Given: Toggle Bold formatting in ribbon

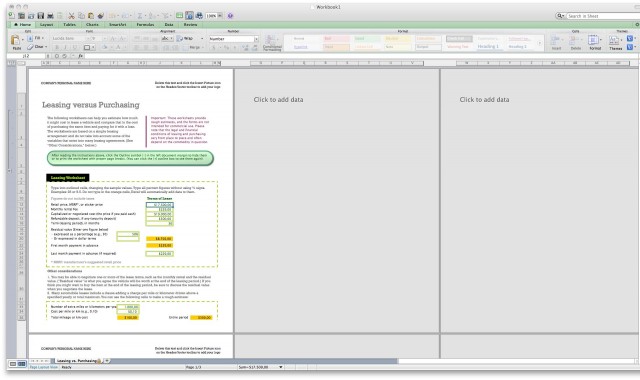Looking at the screenshot, I should click(57, 47).
